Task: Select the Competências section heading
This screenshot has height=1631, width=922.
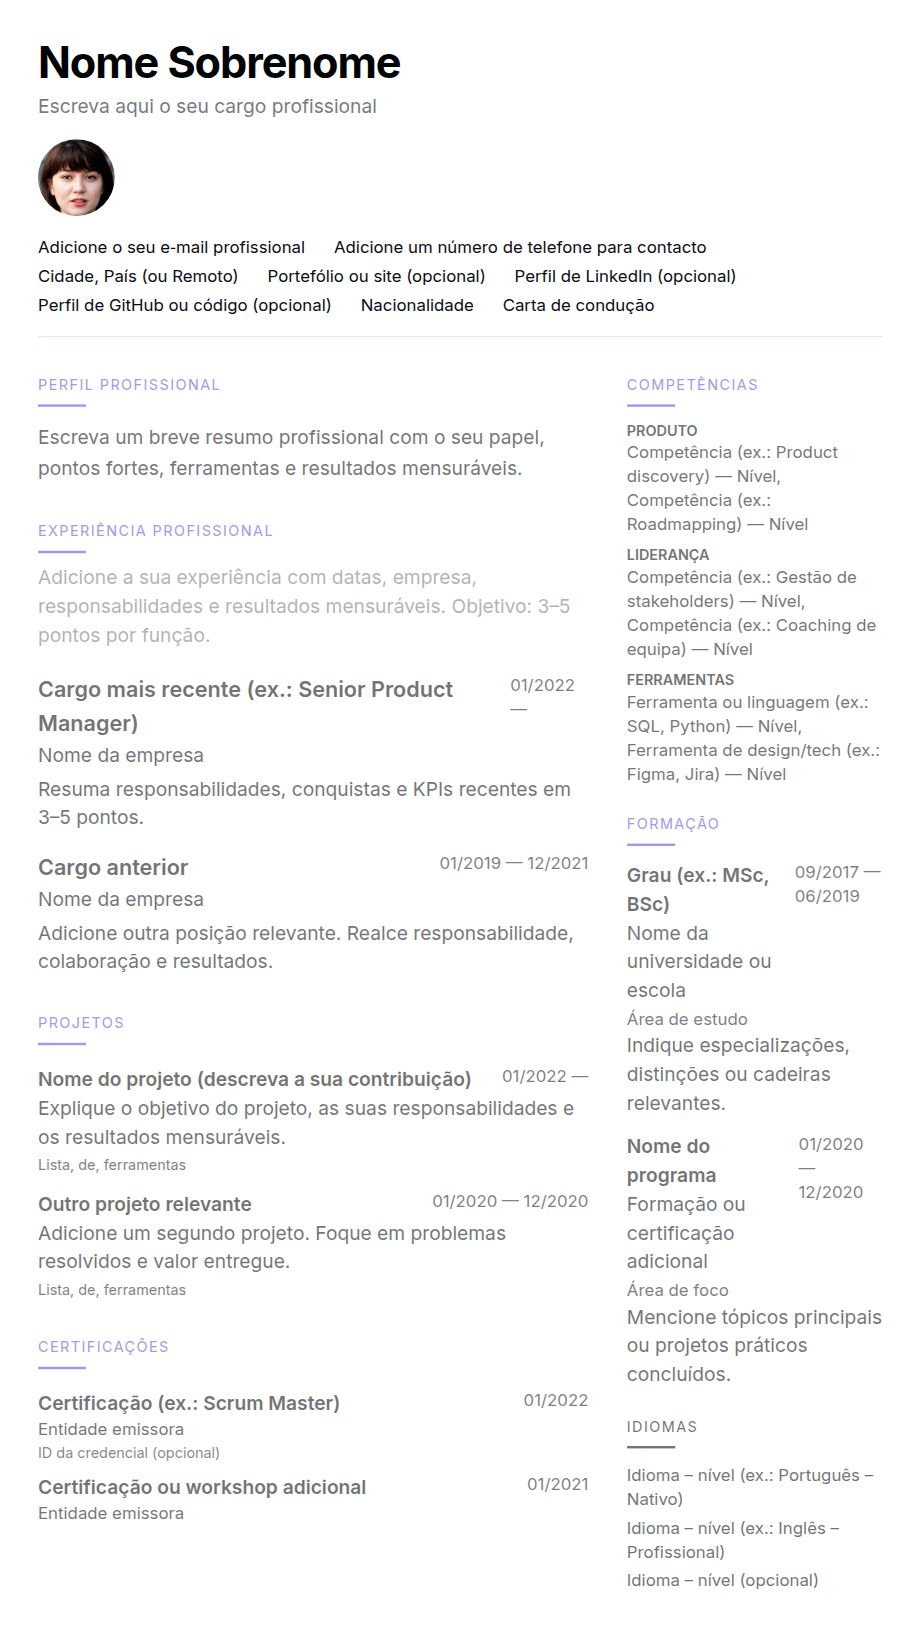Action: (692, 385)
